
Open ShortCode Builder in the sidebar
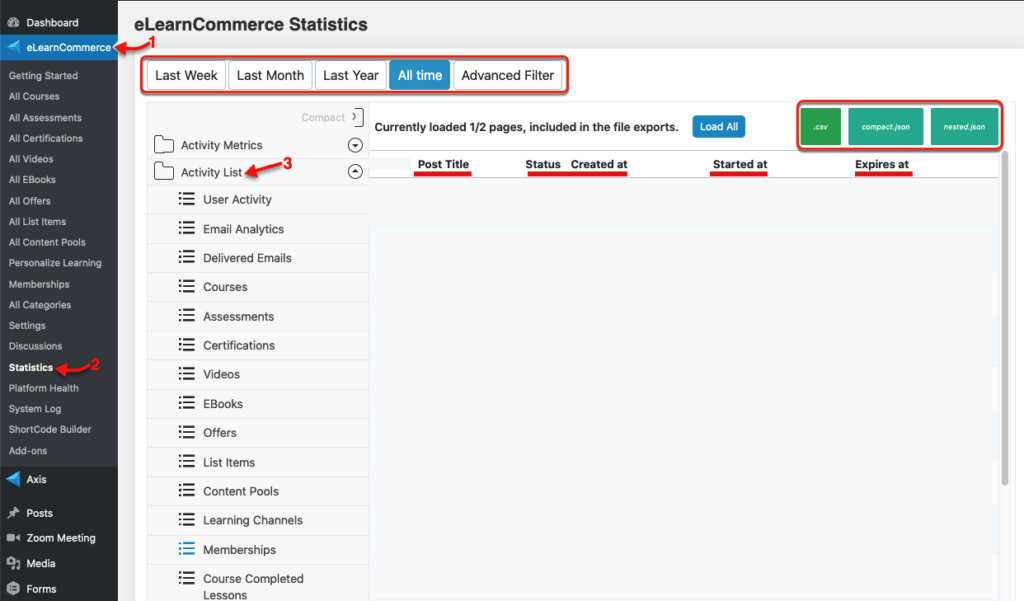(50, 429)
